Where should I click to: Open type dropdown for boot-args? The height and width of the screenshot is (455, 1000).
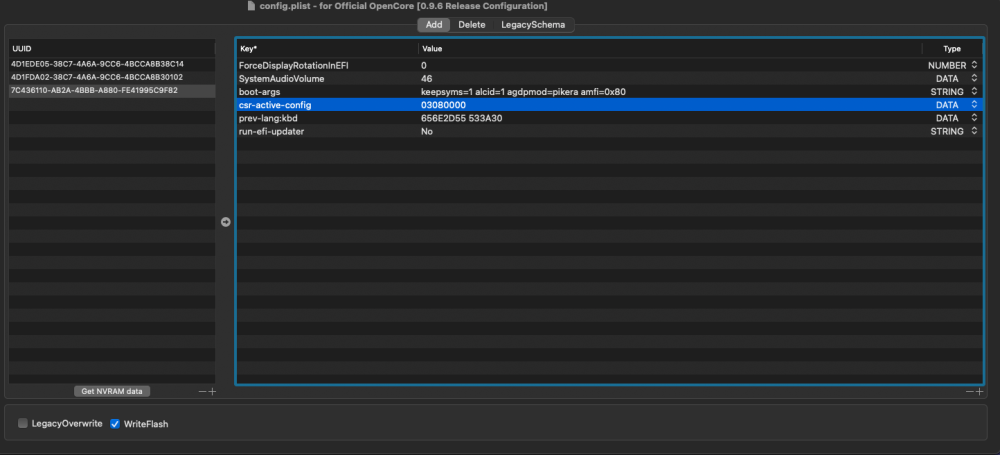[974, 92]
